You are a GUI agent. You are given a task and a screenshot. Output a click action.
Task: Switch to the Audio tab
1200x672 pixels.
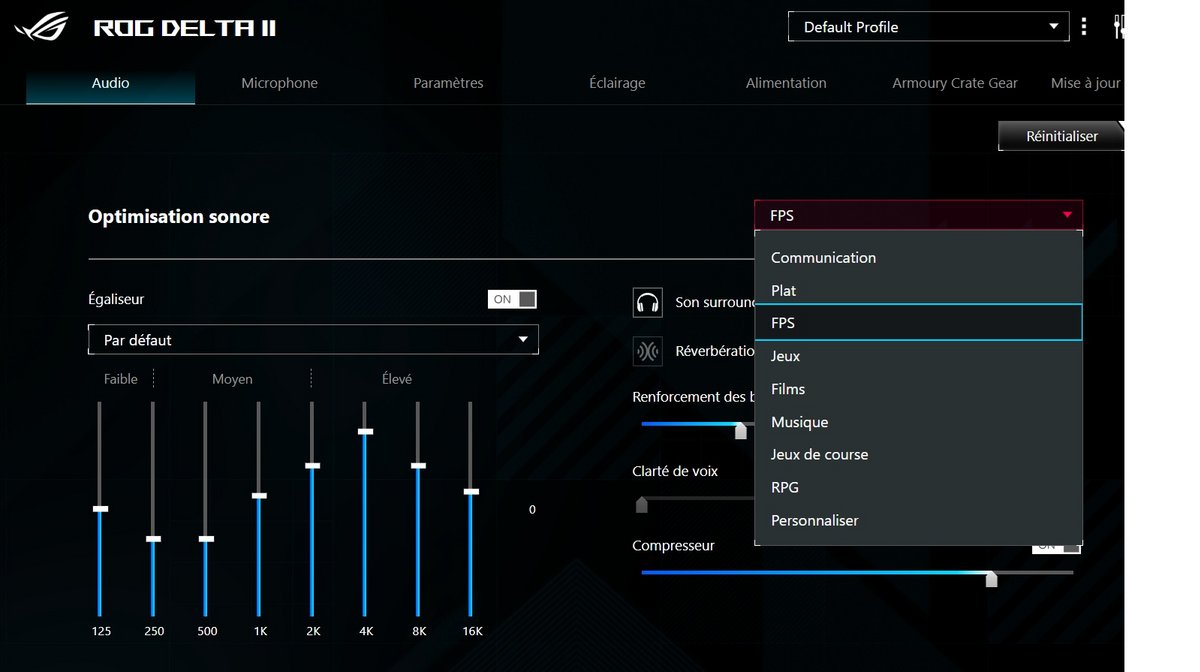pyautogui.click(x=110, y=83)
